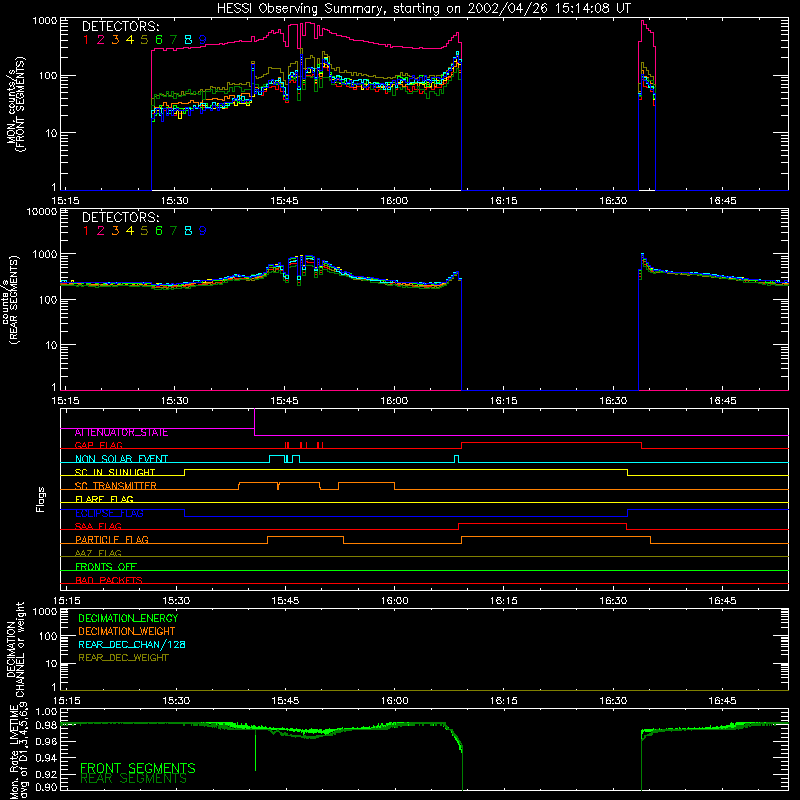Click the rear segments counts/s axis title

tap(10, 299)
